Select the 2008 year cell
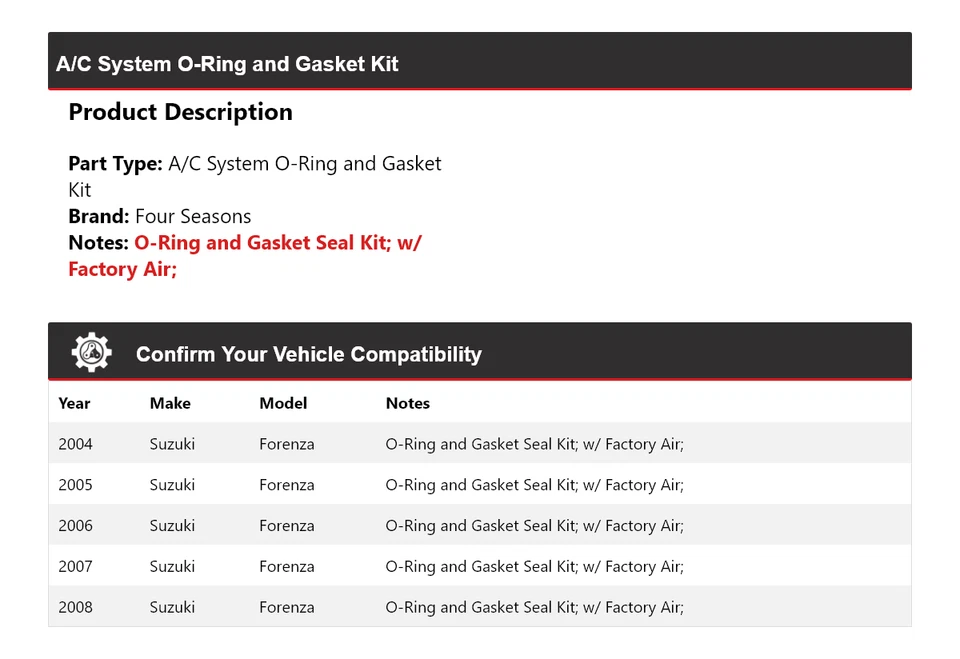The width and height of the screenshot is (960, 659). point(75,607)
